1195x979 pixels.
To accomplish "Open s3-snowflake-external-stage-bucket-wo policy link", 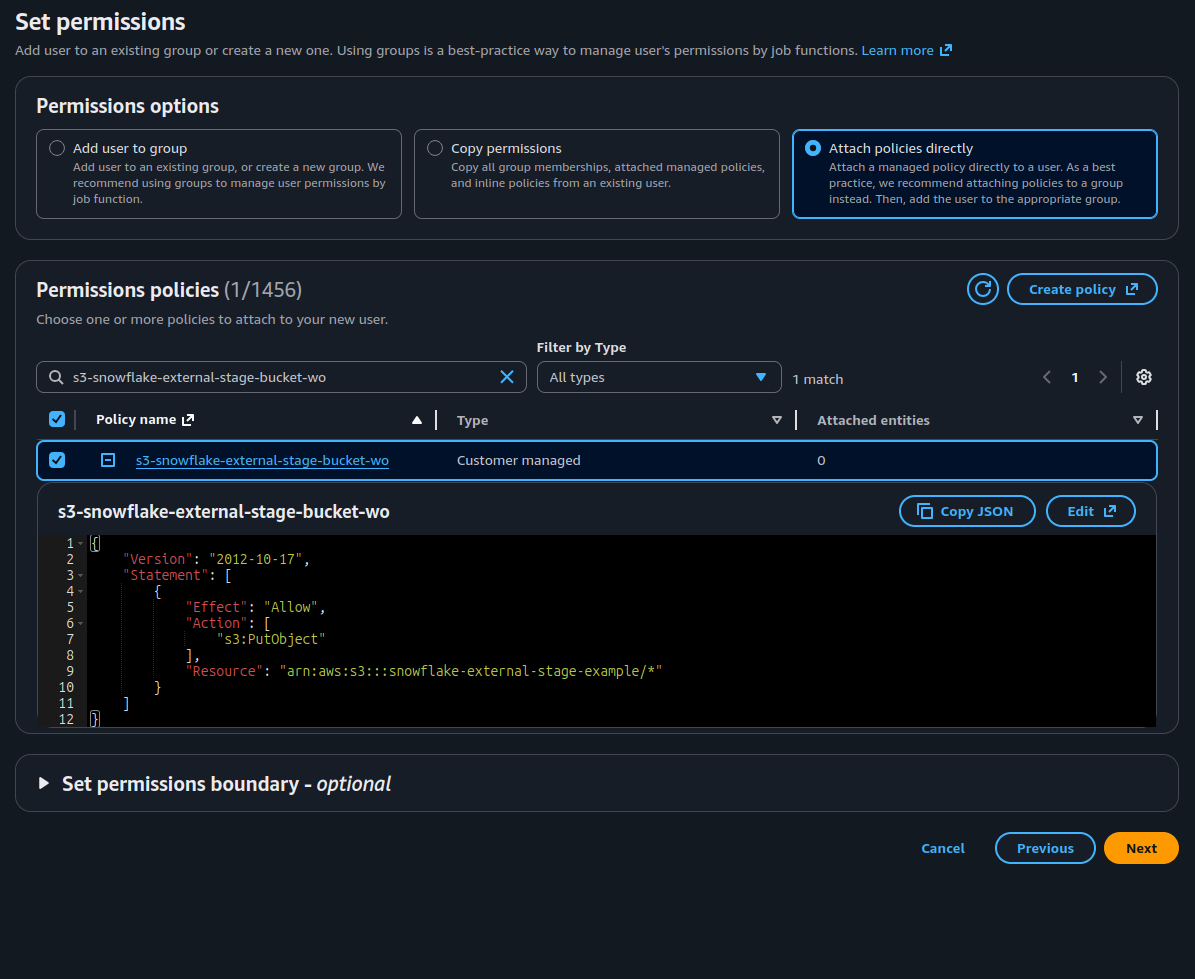I will pos(262,460).
